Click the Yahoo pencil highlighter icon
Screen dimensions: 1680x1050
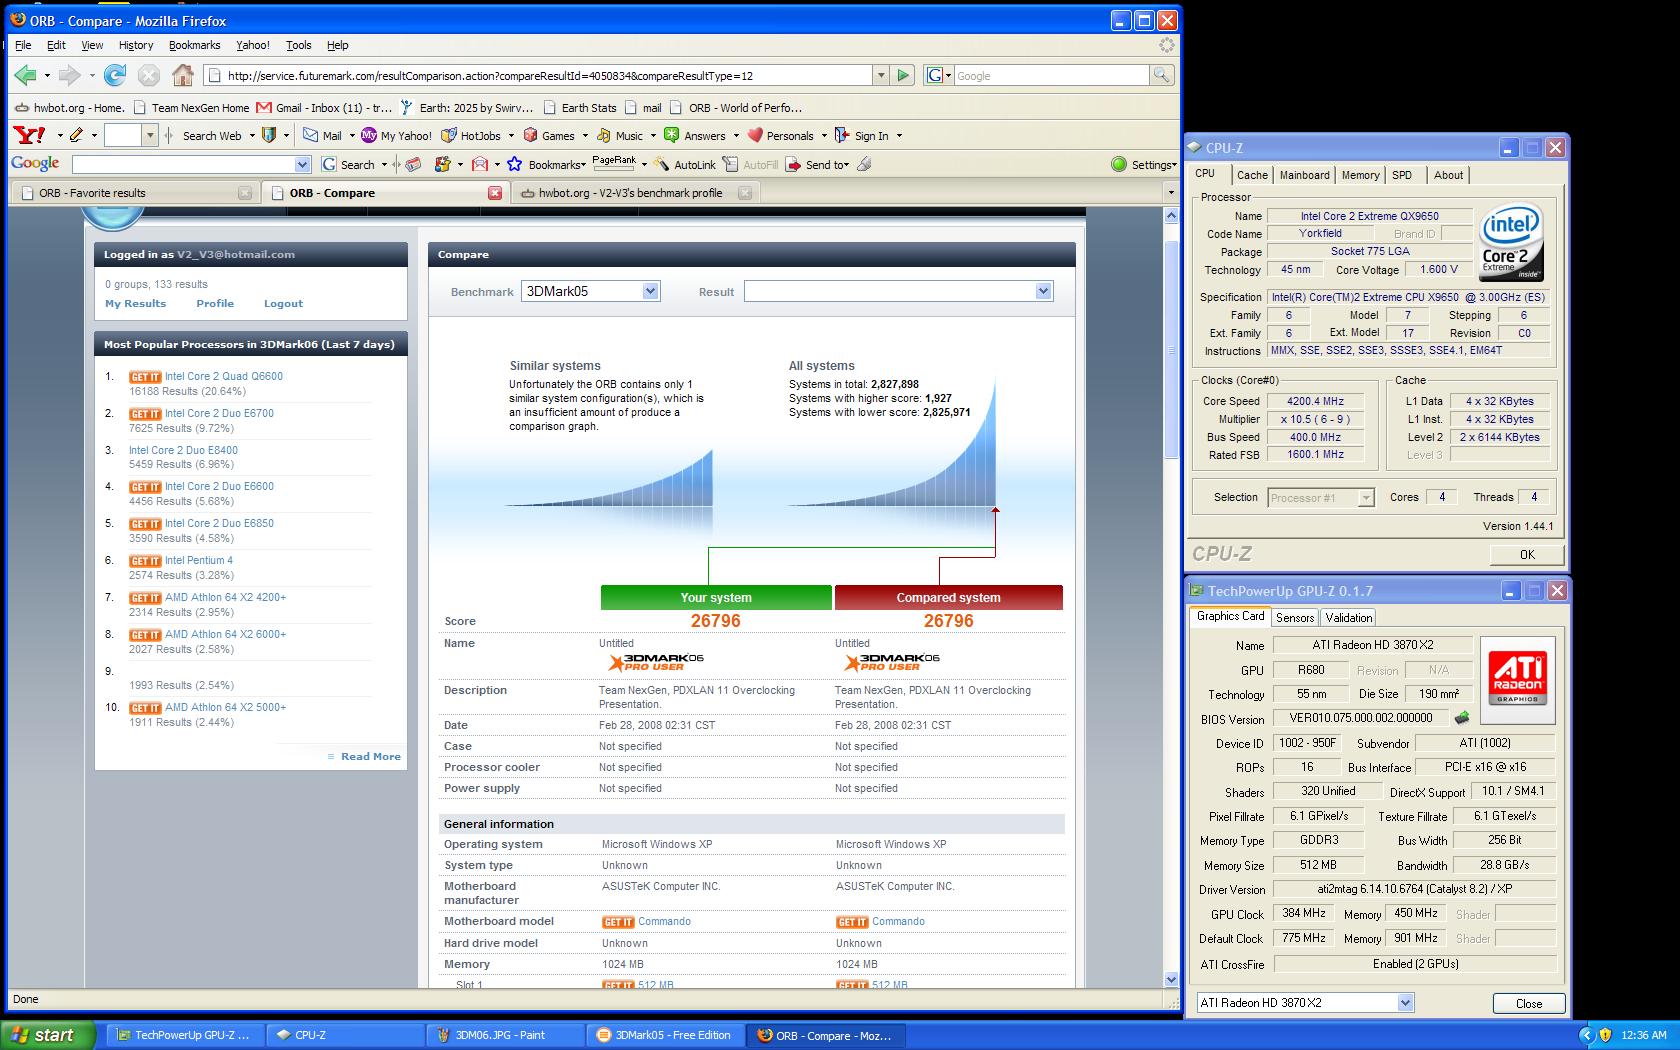click(76, 135)
